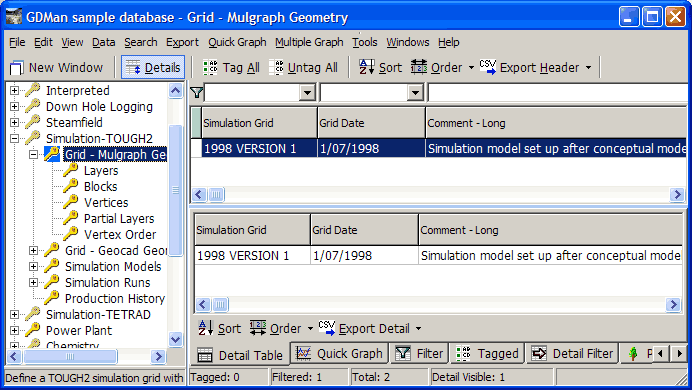Click the Tag All toolbar icon
692x390 pixels.
click(x=211, y=68)
